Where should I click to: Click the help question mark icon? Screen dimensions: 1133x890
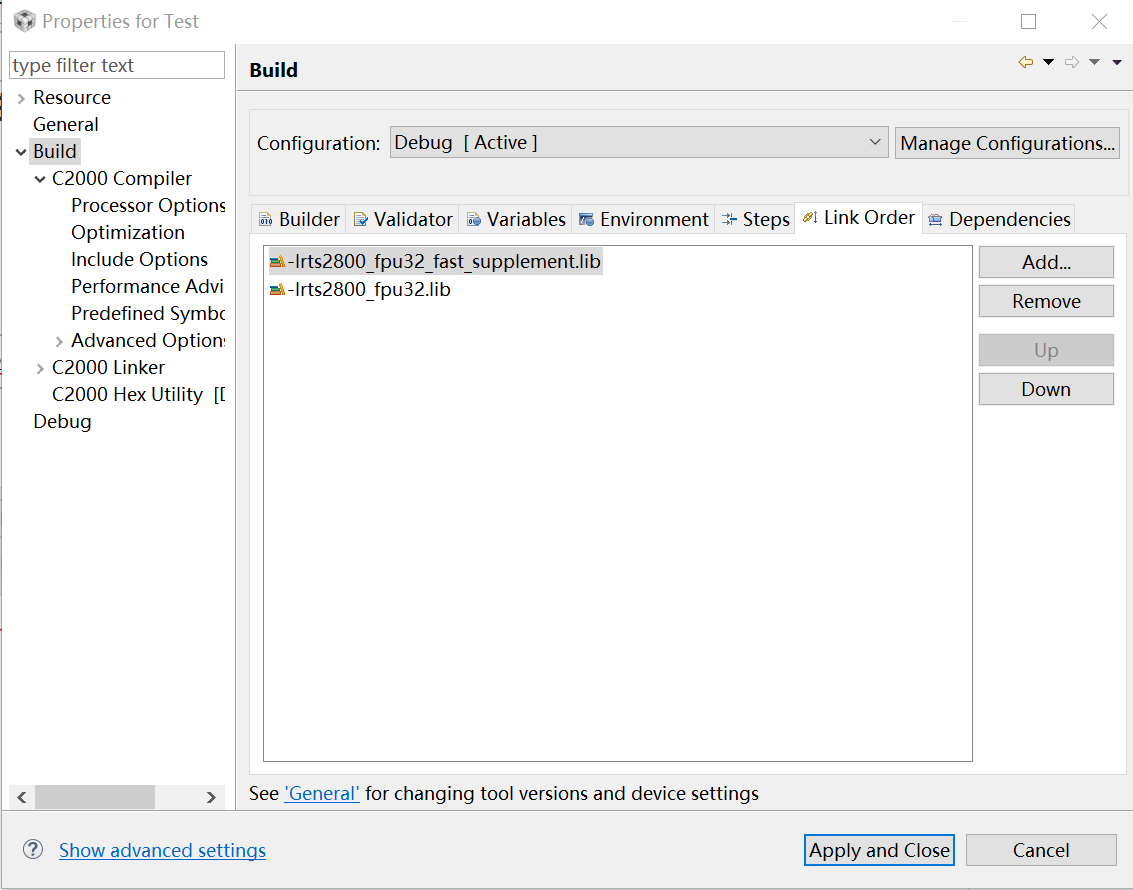pos(33,850)
